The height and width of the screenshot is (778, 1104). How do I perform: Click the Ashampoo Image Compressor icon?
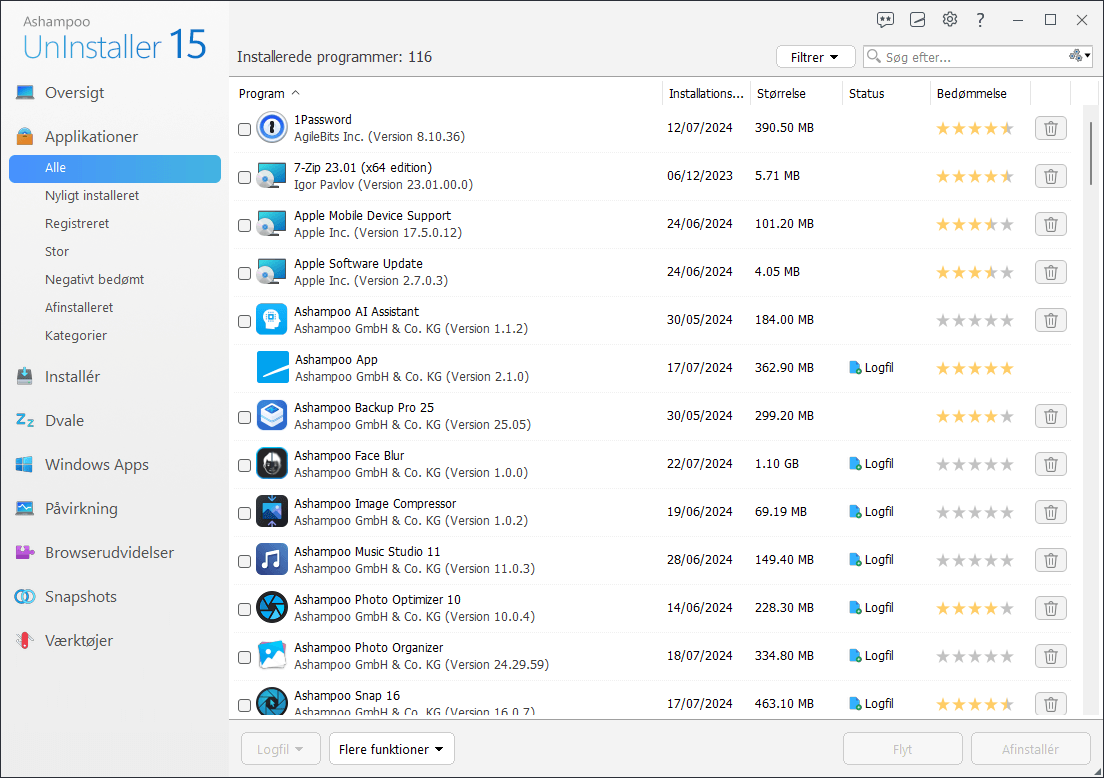click(272, 512)
